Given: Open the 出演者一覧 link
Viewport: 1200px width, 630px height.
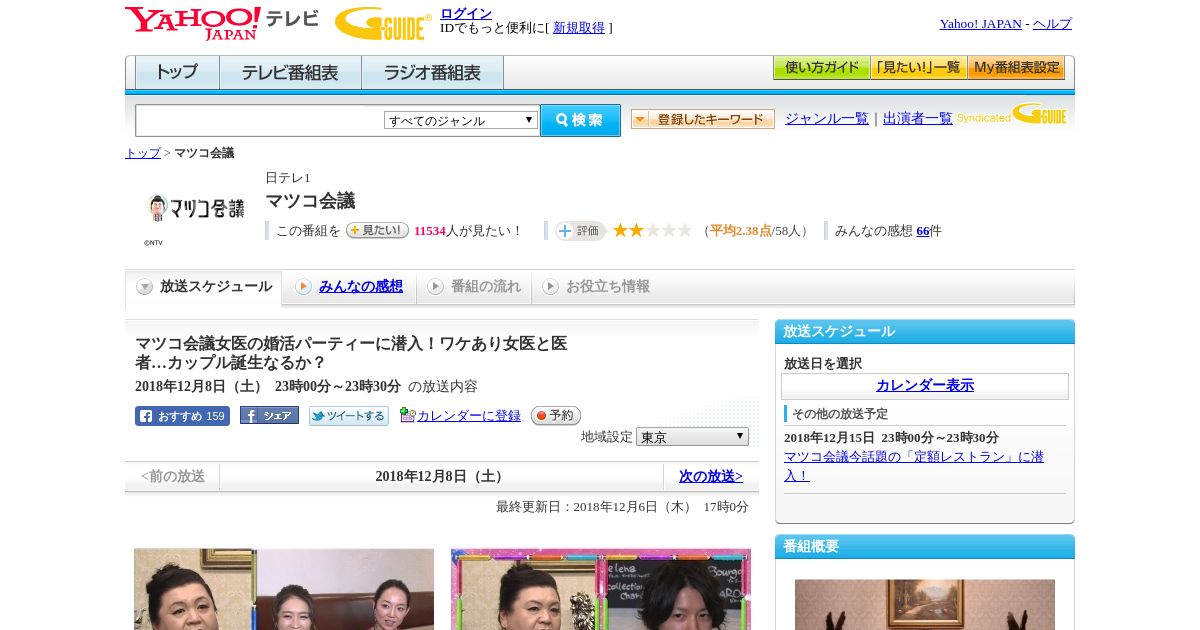Looking at the screenshot, I should point(918,118).
